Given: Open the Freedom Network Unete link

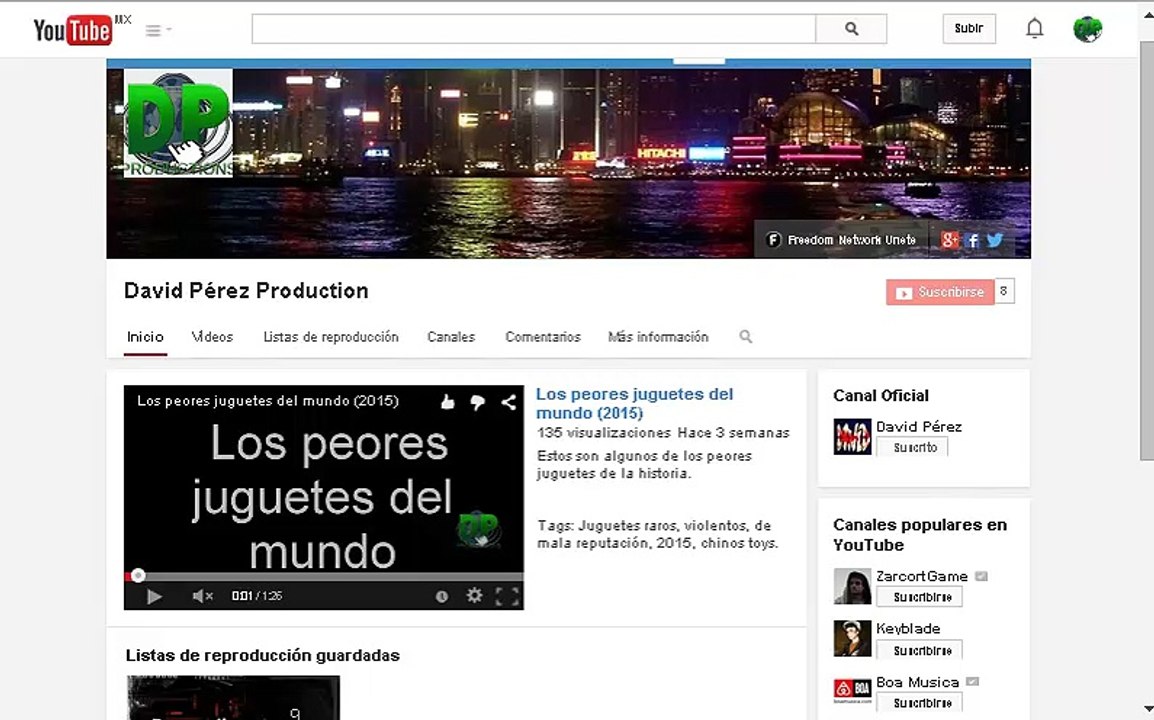Looking at the screenshot, I should [x=841, y=240].
